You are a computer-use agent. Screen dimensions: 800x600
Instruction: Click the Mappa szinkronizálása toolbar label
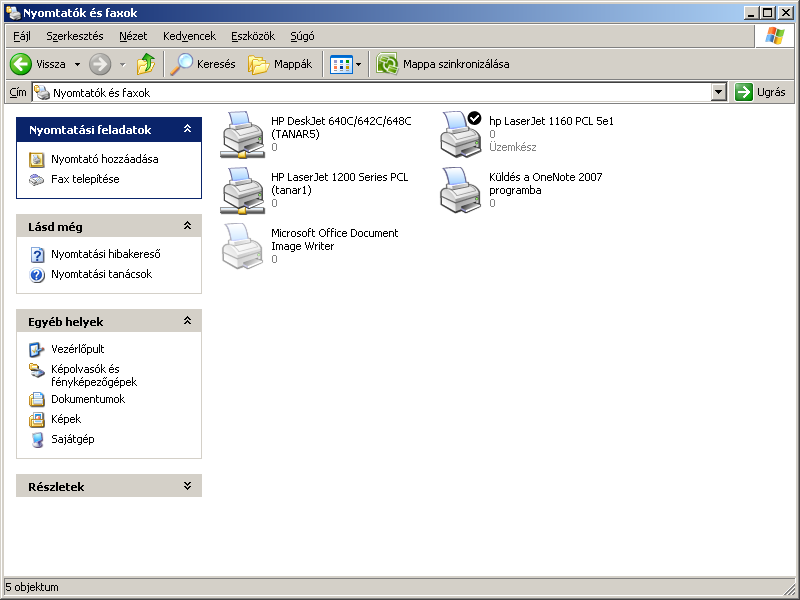[x=456, y=64]
